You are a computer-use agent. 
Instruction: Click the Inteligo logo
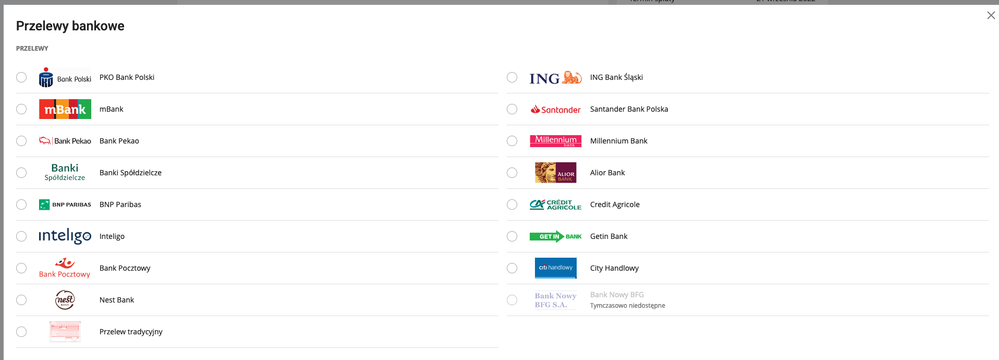coord(65,236)
